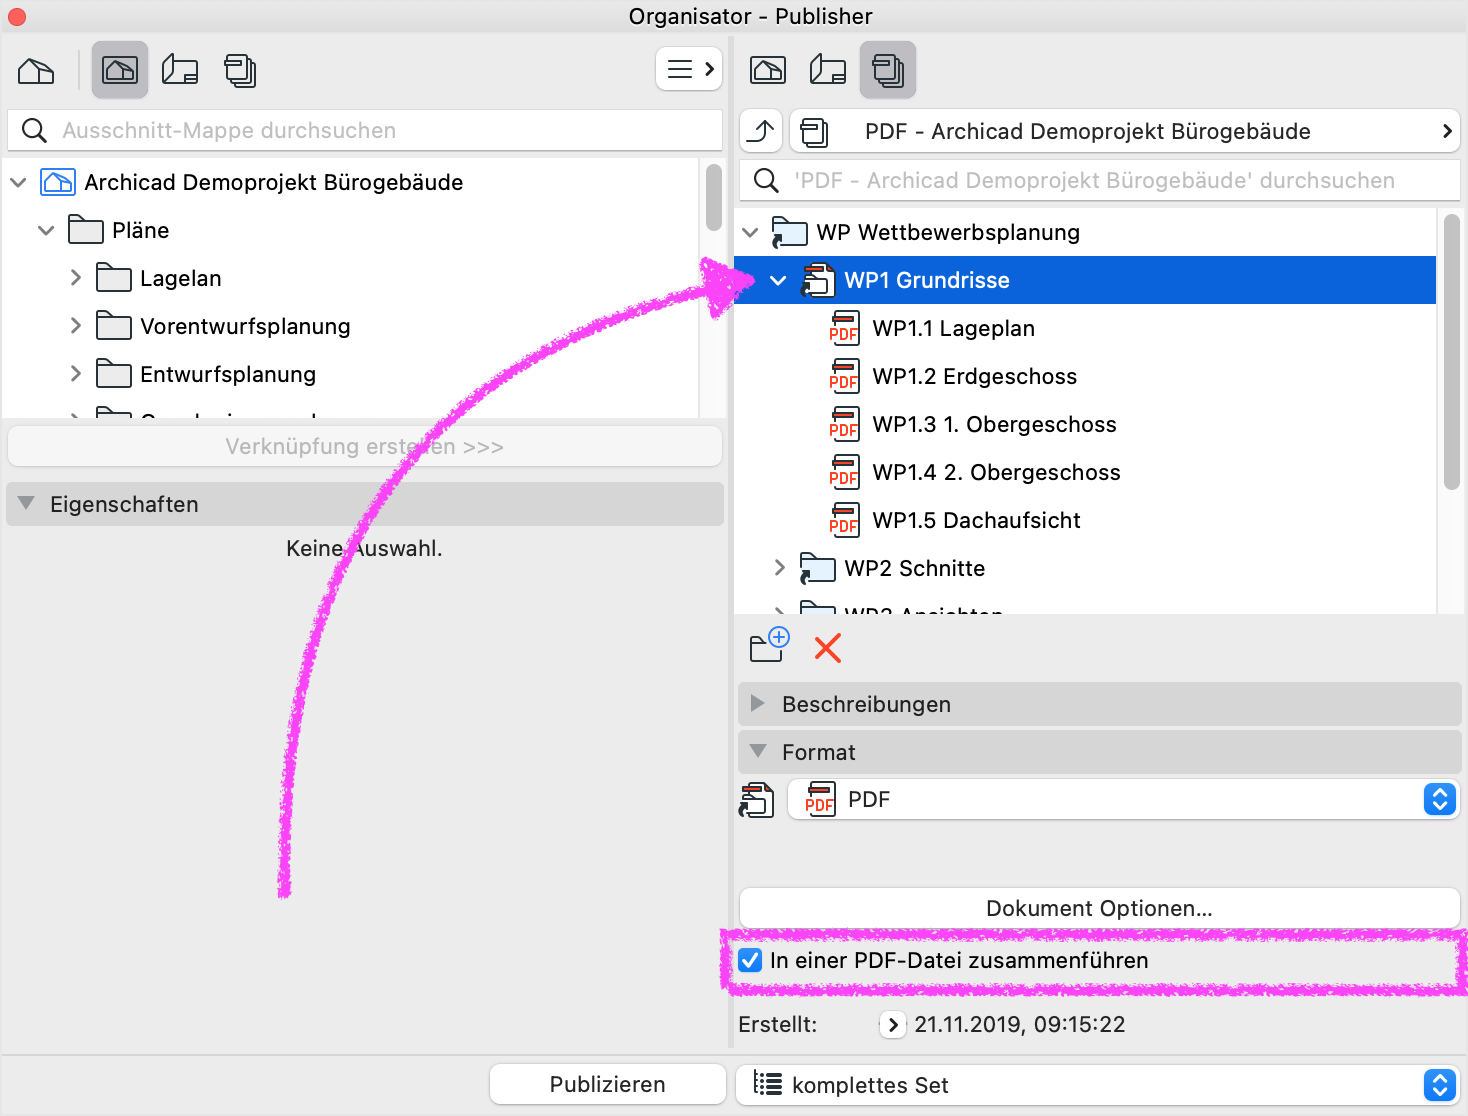
Task: Select Layout Book icon in right panel
Action: pos(828,70)
